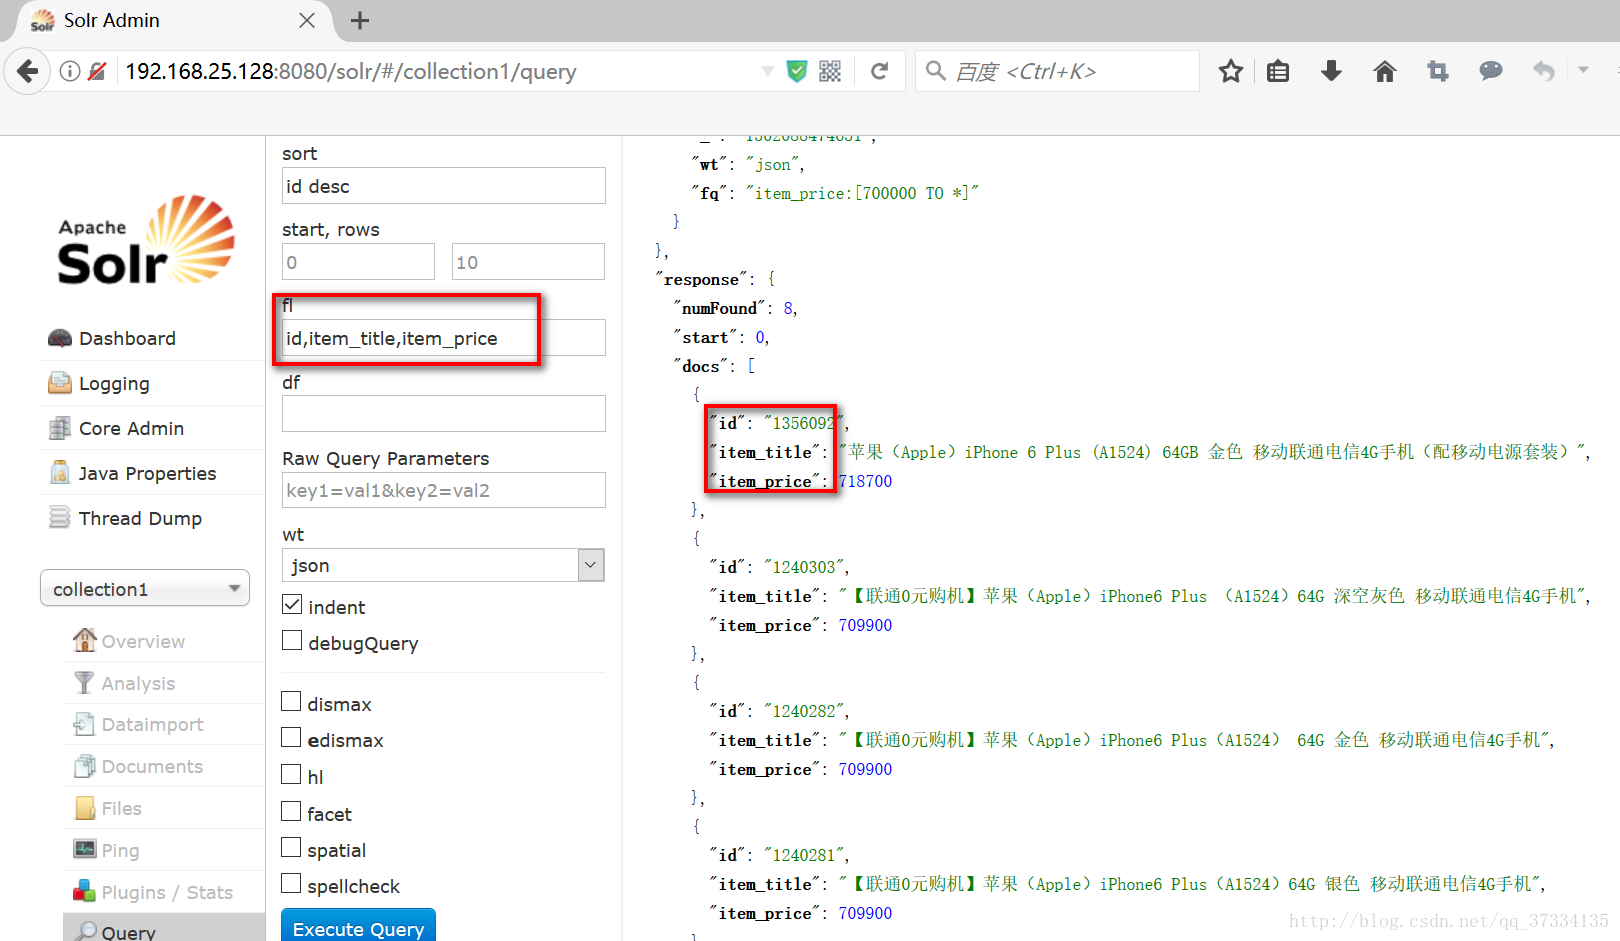This screenshot has width=1620, height=941.
Task: Click the empty df input field
Action: click(x=444, y=414)
